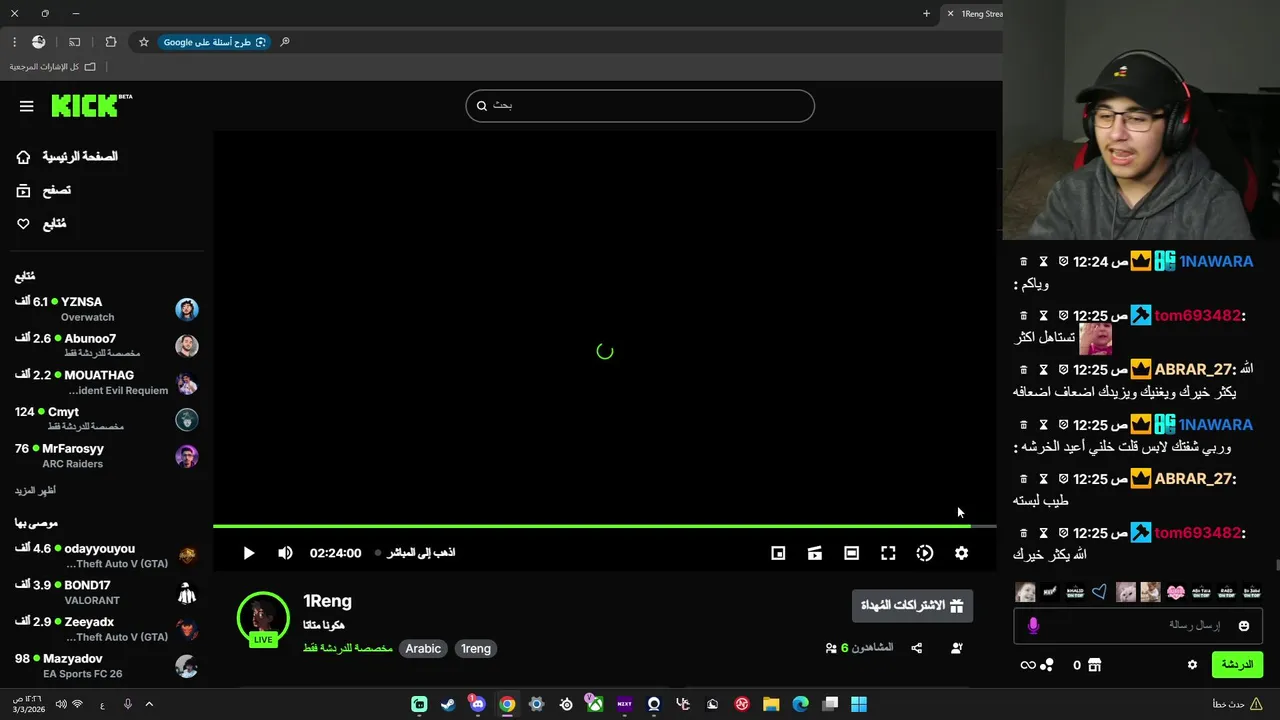Click the blue heart emote

pos(1099,592)
